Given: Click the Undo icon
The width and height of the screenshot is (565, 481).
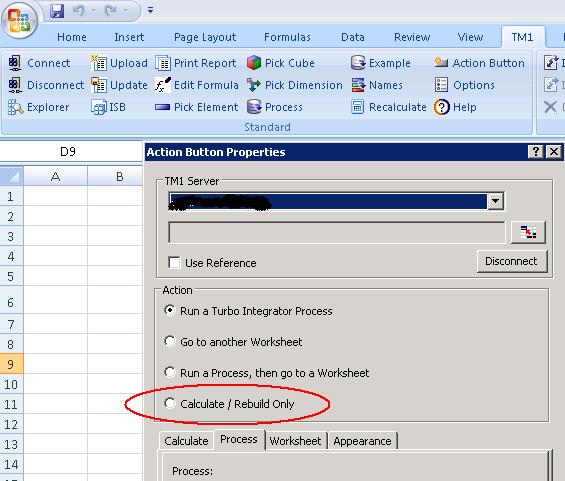Looking at the screenshot, I should [79, 11].
